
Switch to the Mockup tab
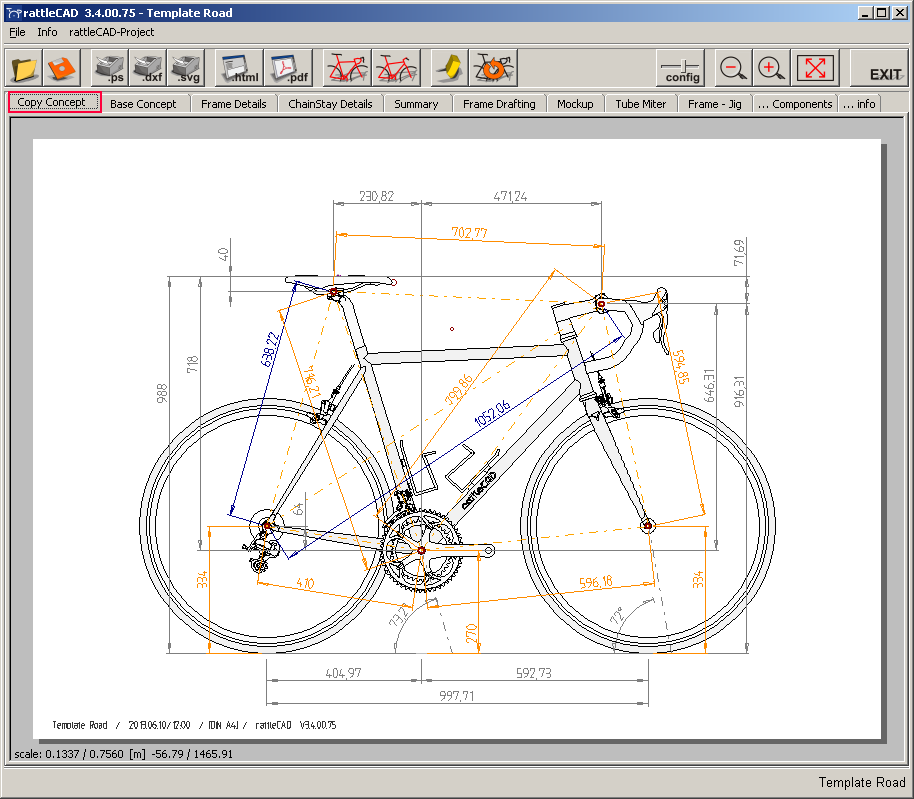(x=575, y=104)
